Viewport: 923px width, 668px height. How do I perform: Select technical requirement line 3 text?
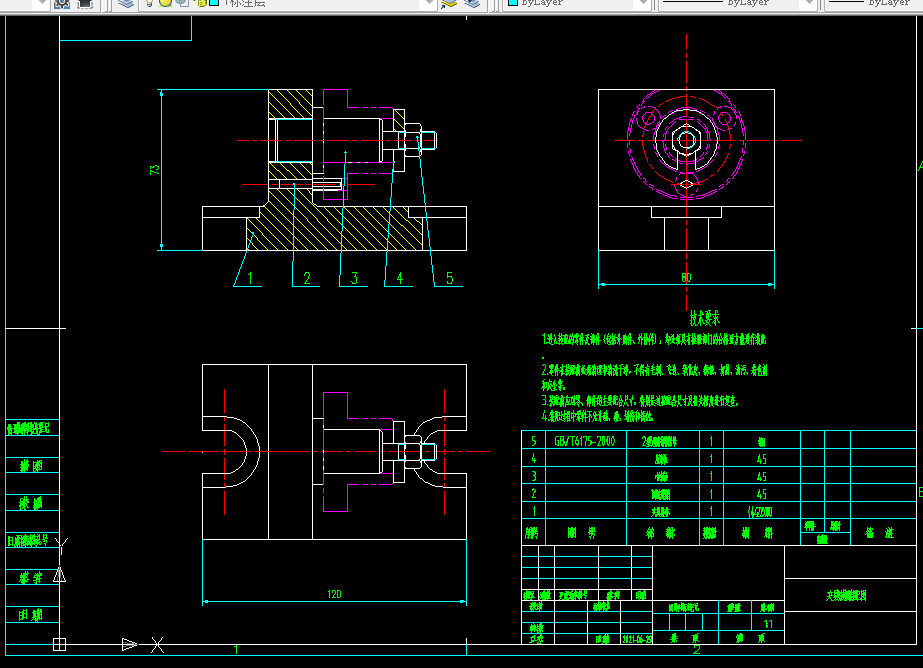coord(639,401)
